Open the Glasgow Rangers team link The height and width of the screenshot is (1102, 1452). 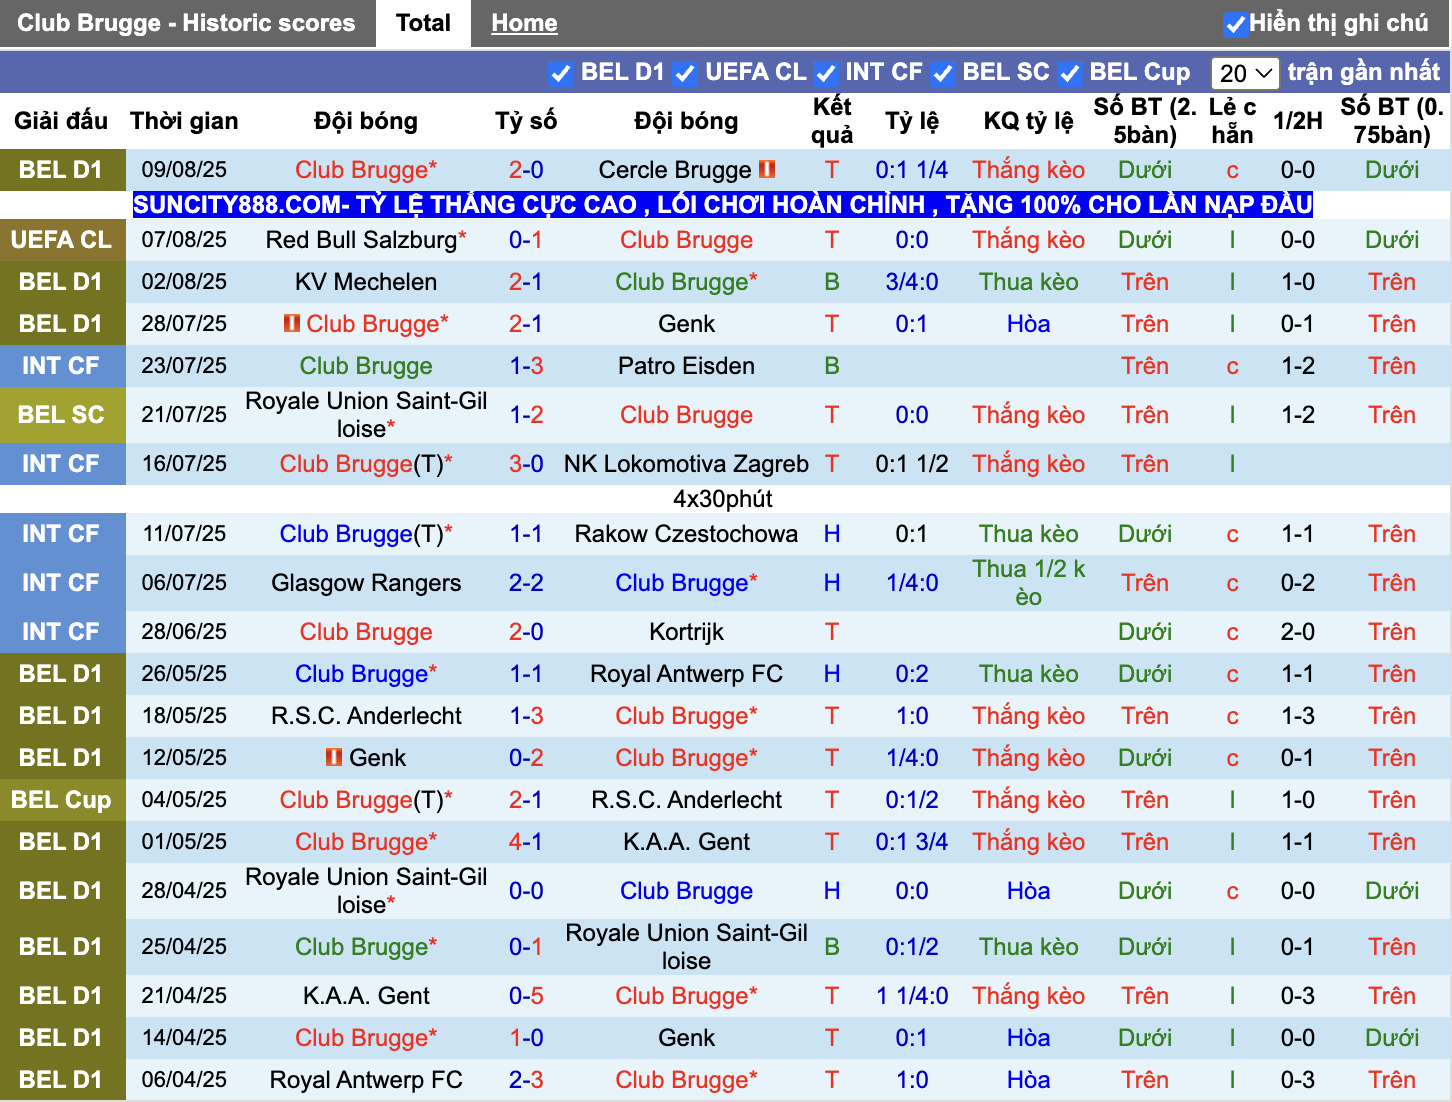coord(366,583)
